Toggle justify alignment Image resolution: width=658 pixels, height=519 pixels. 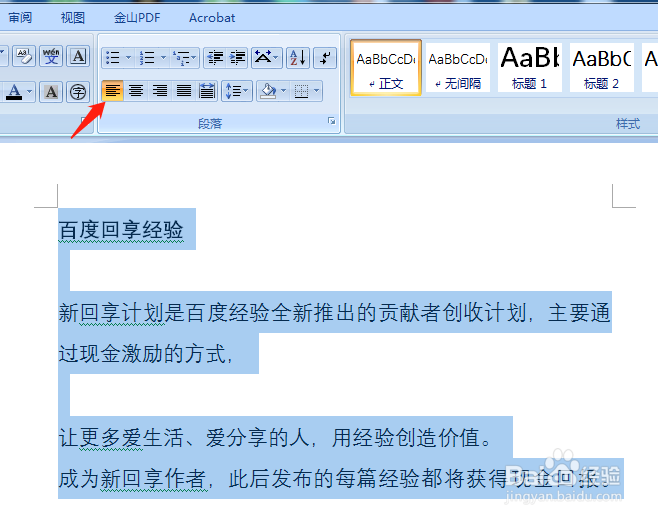coord(184,91)
